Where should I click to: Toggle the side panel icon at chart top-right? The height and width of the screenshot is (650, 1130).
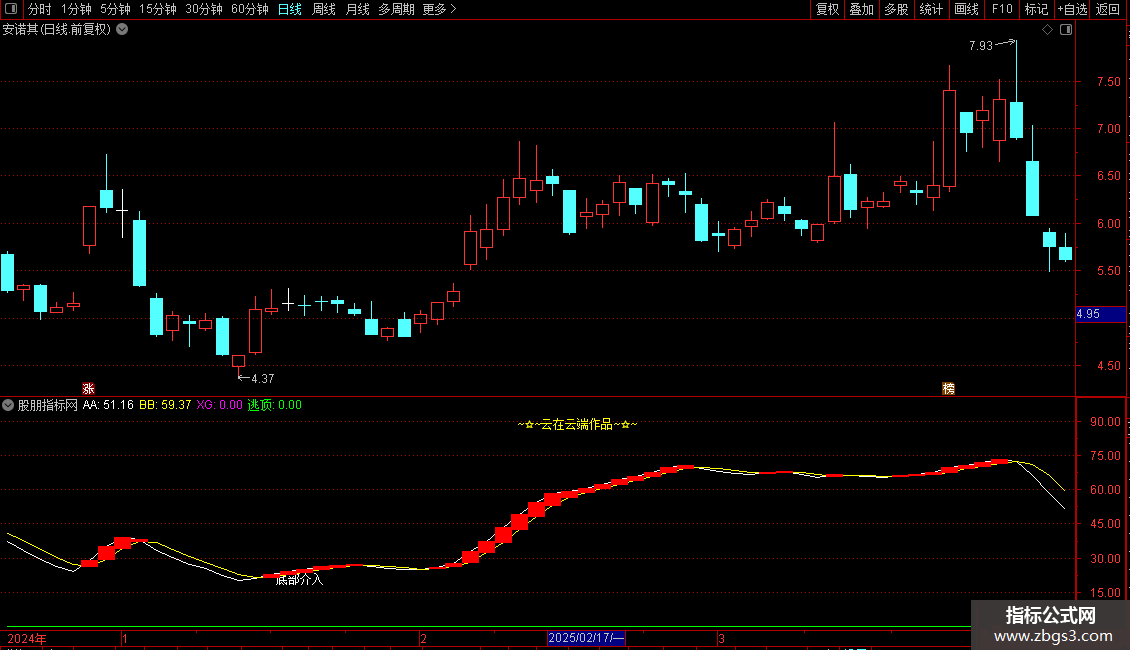[1066, 30]
